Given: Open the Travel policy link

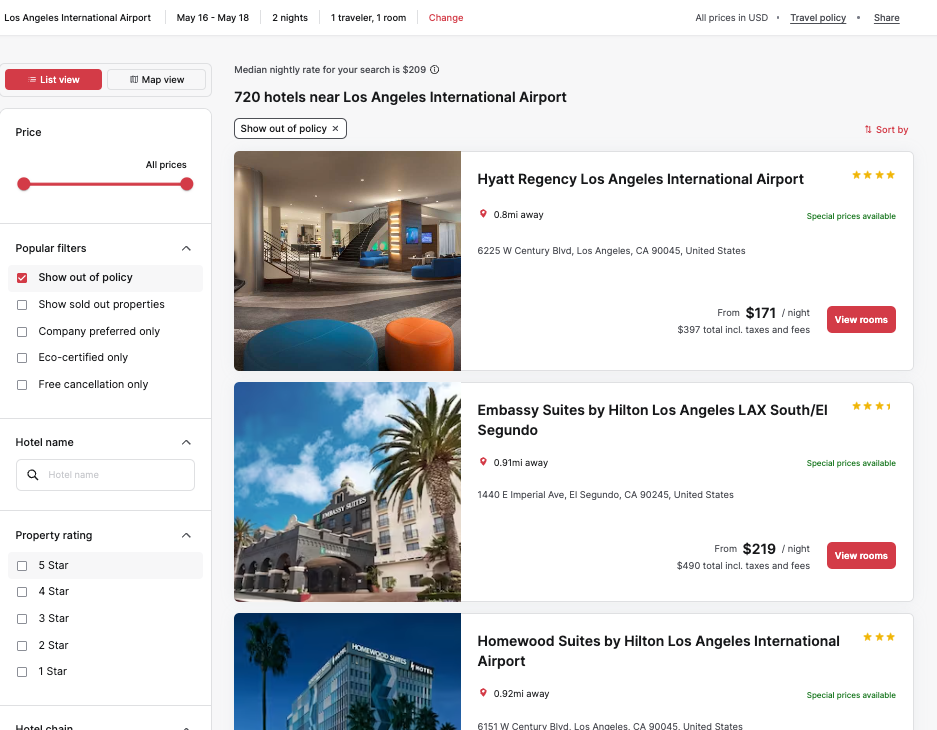Looking at the screenshot, I should [818, 18].
